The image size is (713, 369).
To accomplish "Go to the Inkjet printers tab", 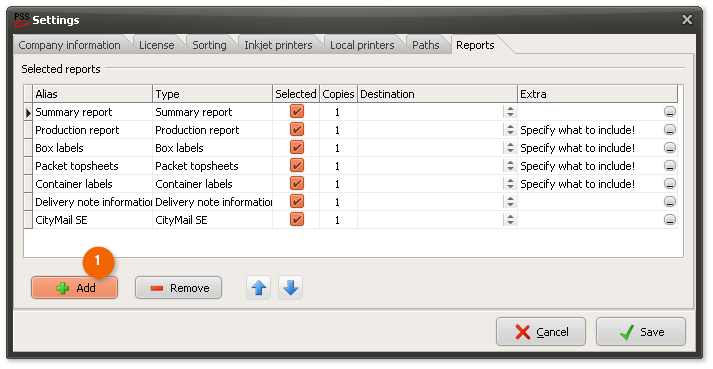I will click(x=278, y=45).
